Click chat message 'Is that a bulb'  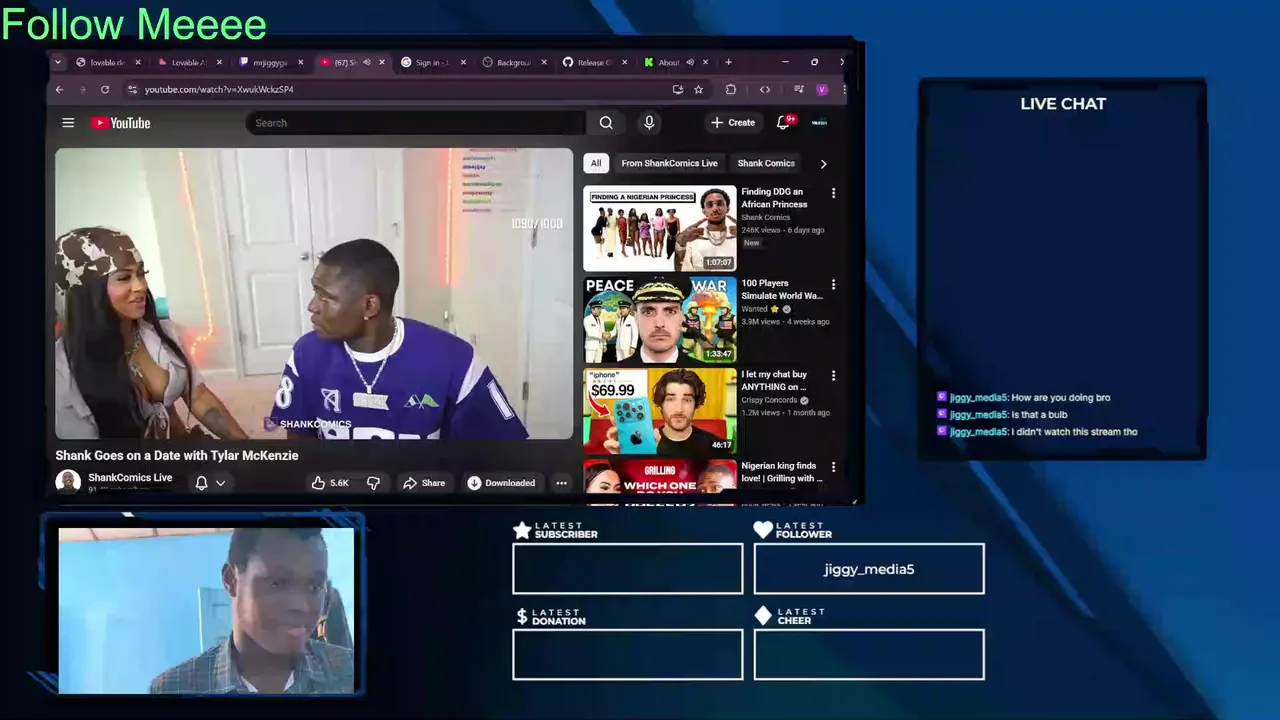click(x=1039, y=415)
